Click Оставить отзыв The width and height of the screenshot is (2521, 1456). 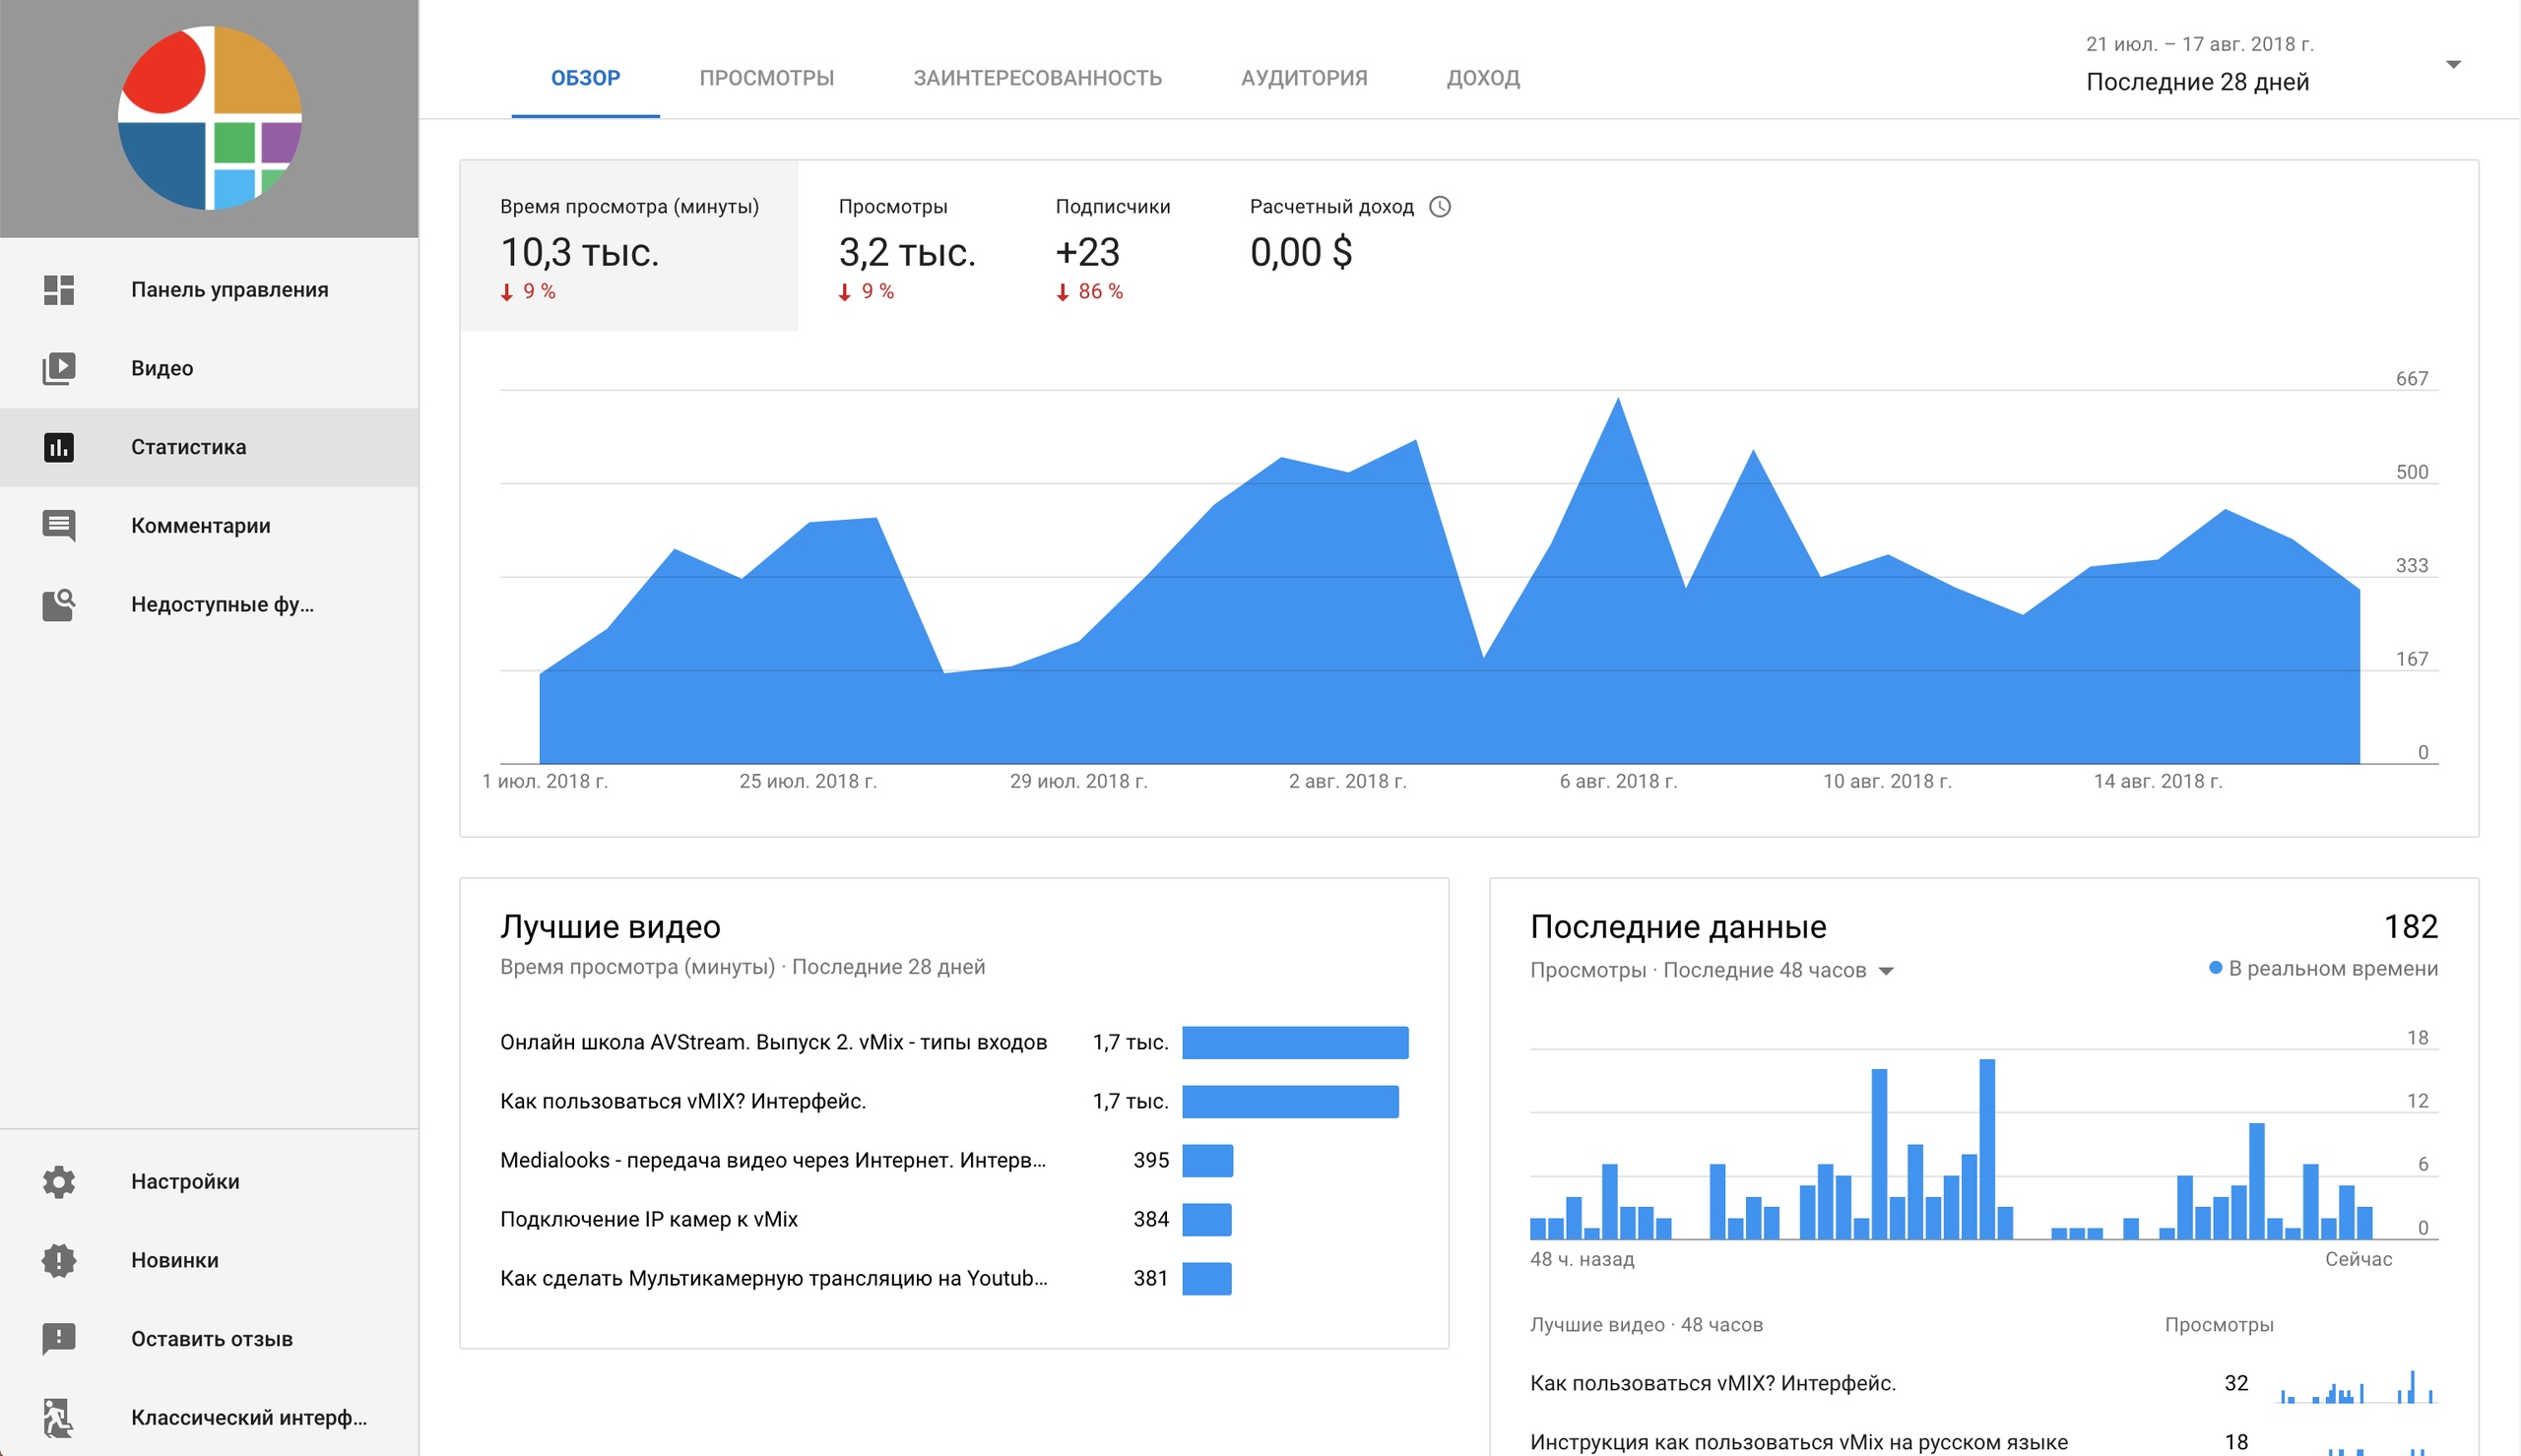point(209,1339)
